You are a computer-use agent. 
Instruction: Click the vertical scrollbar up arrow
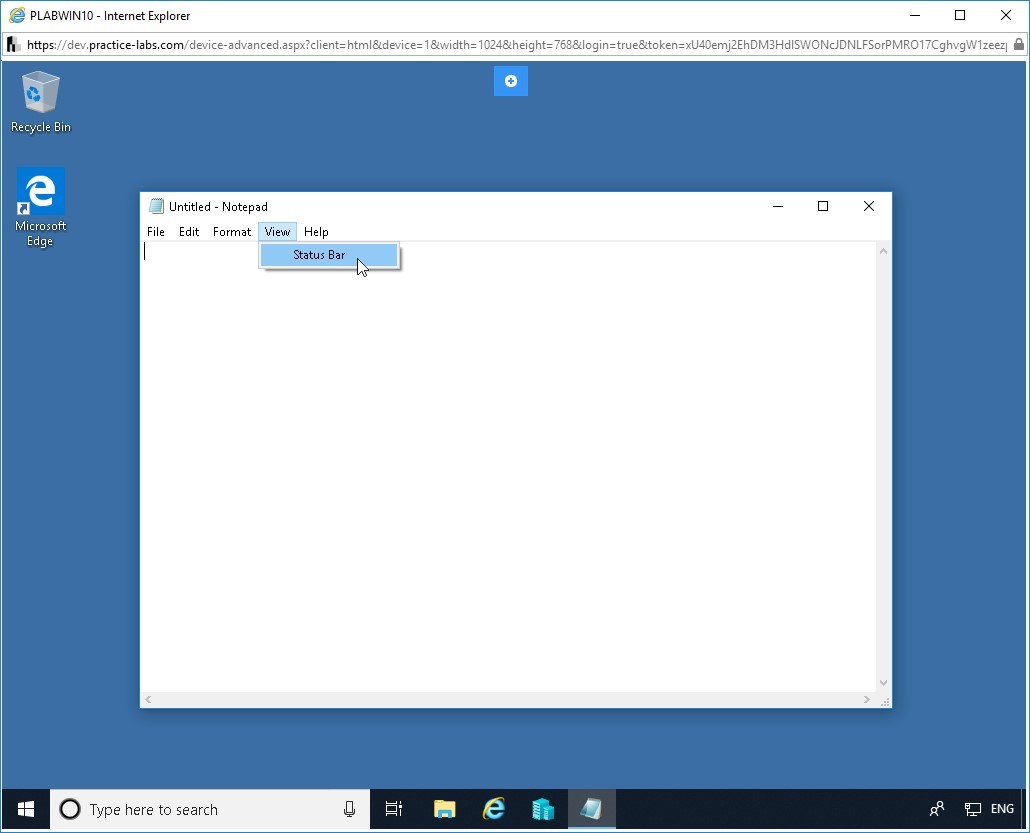884,251
